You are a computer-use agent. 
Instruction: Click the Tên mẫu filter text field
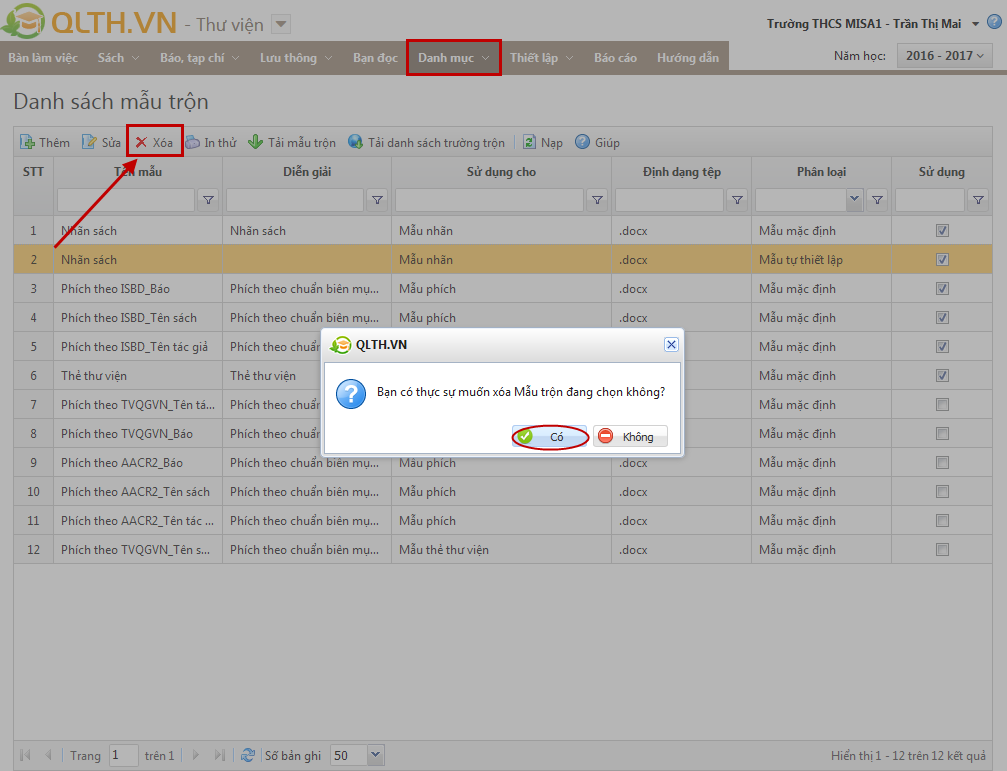click(126, 200)
